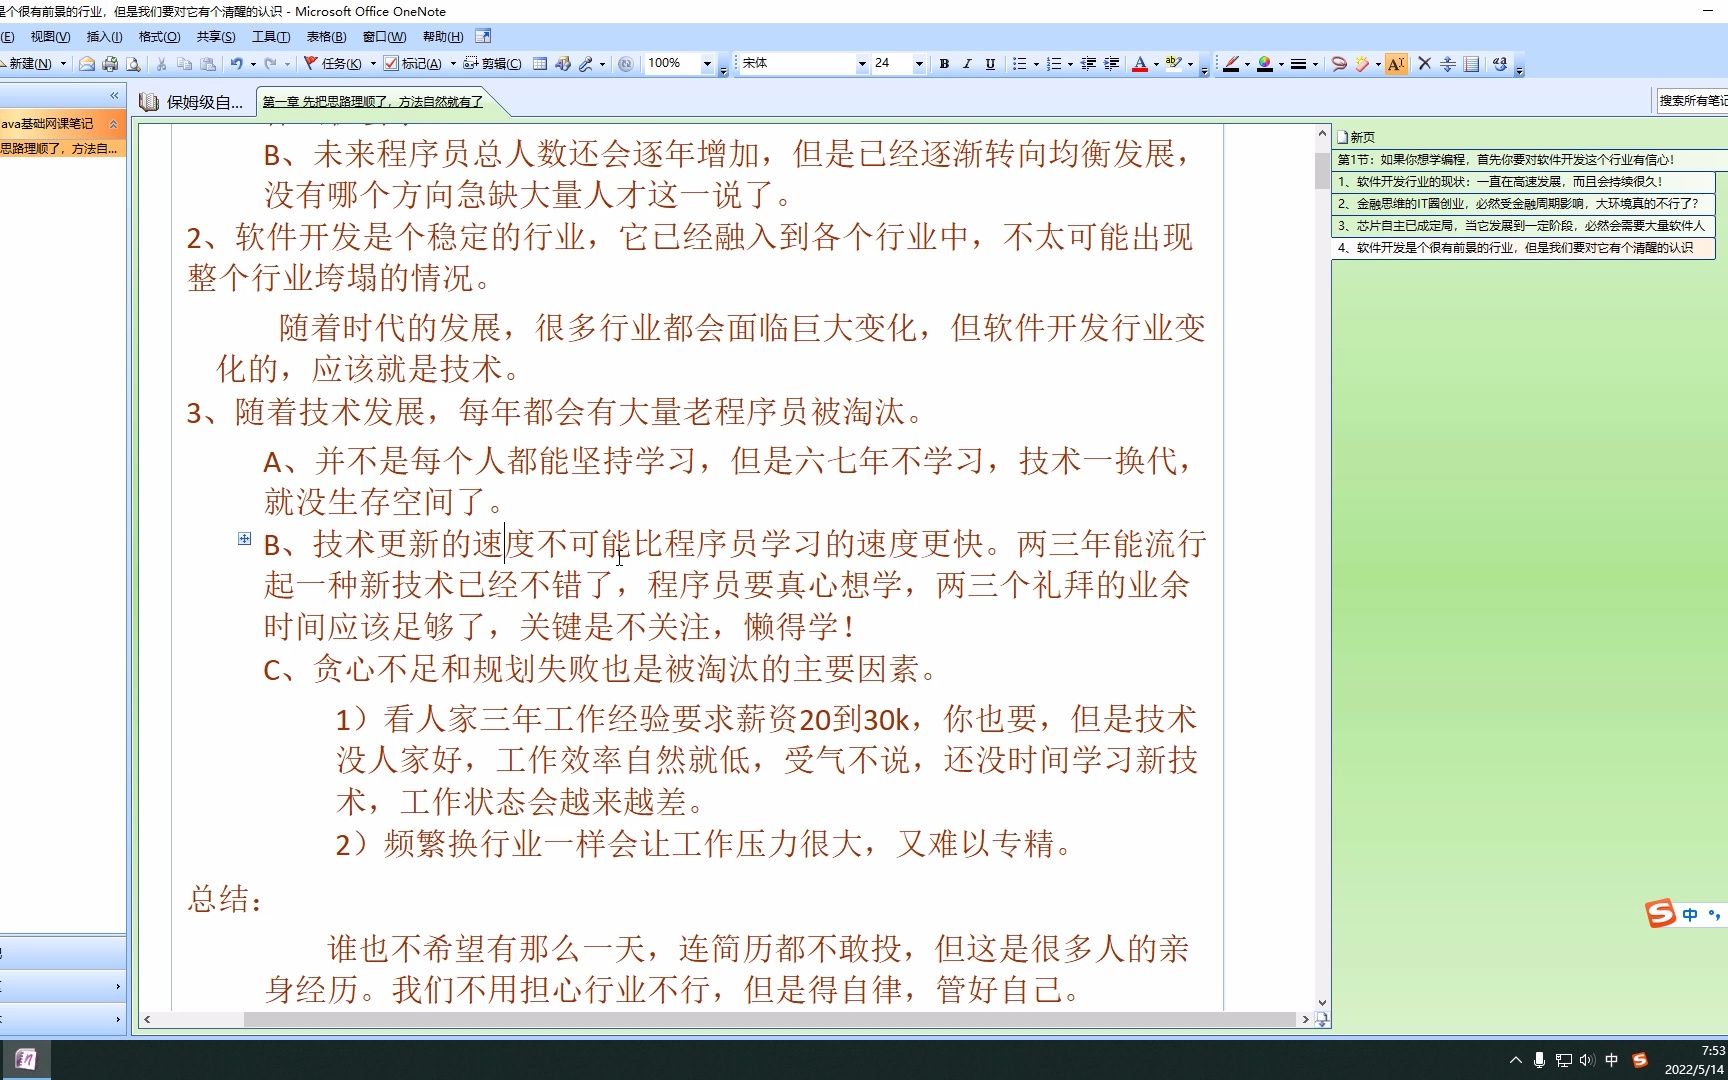Open the Print Preview icon
This screenshot has height=1080, width=1728.
pyautogui.click(x=133, y=64)
